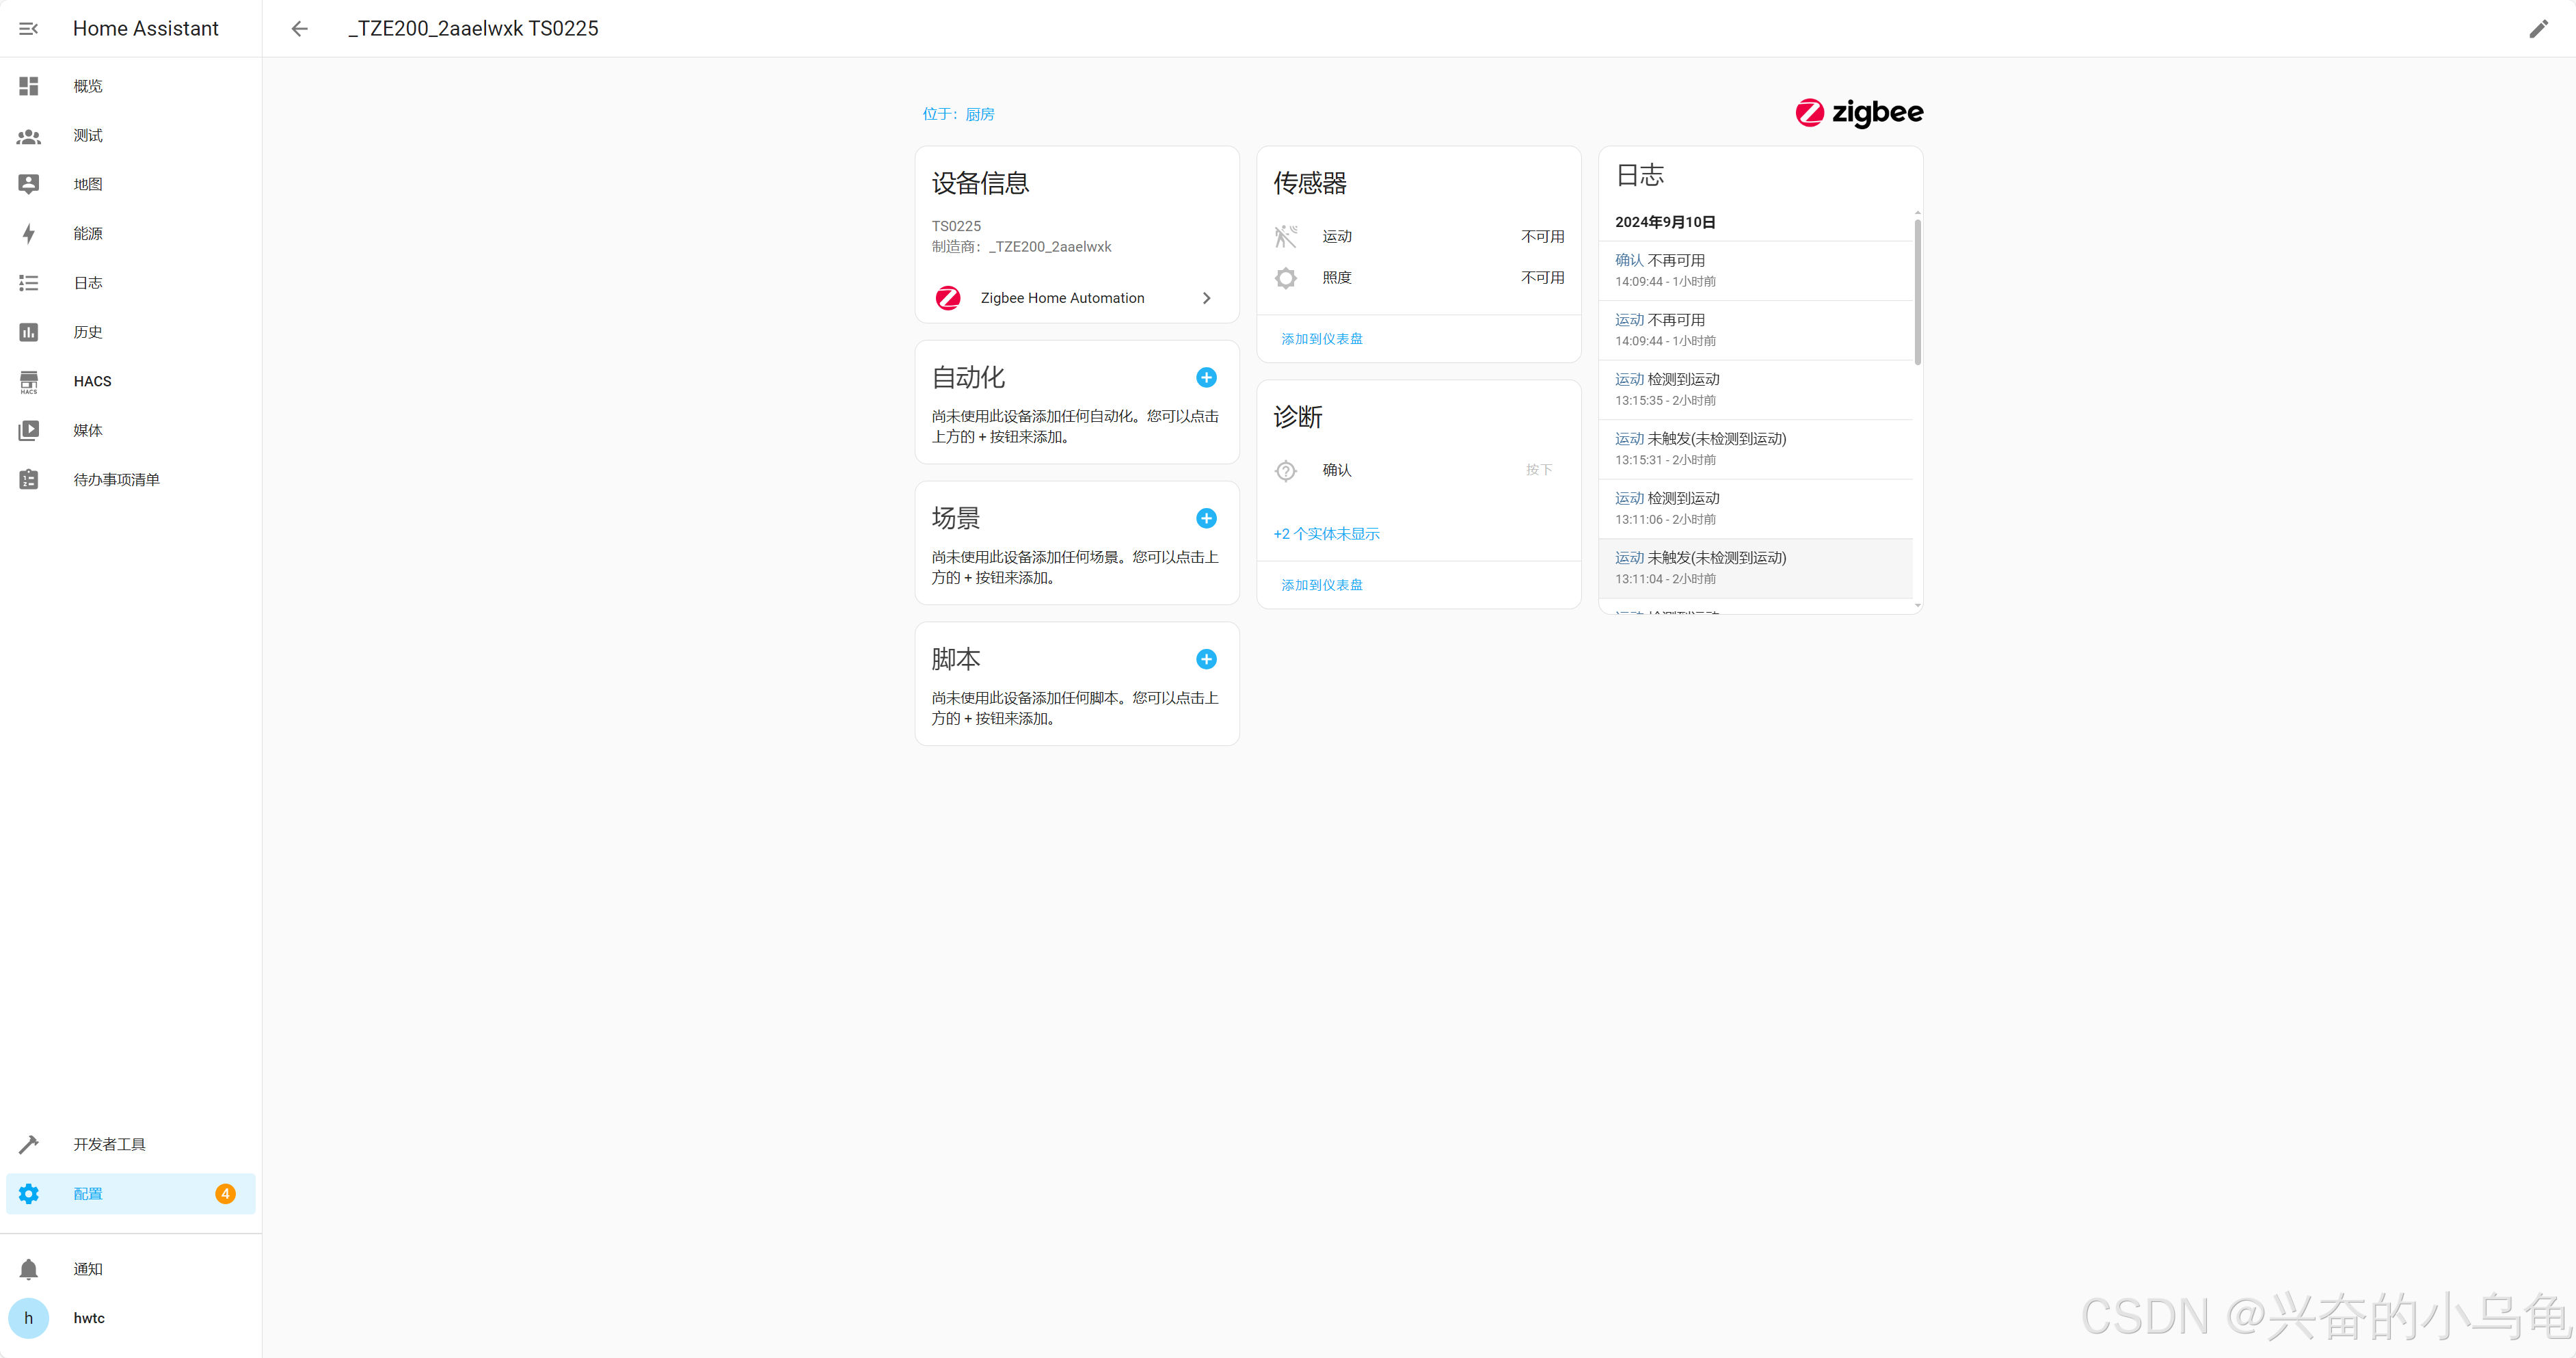Add a new scene with the plus icon
Screen dimensions: 2576x1358
click(1206, 518)
